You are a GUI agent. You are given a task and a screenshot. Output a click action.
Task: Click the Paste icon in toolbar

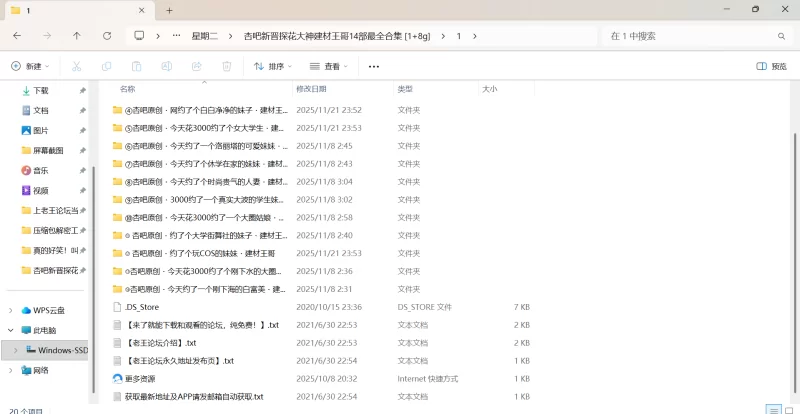tap(136, 67)
